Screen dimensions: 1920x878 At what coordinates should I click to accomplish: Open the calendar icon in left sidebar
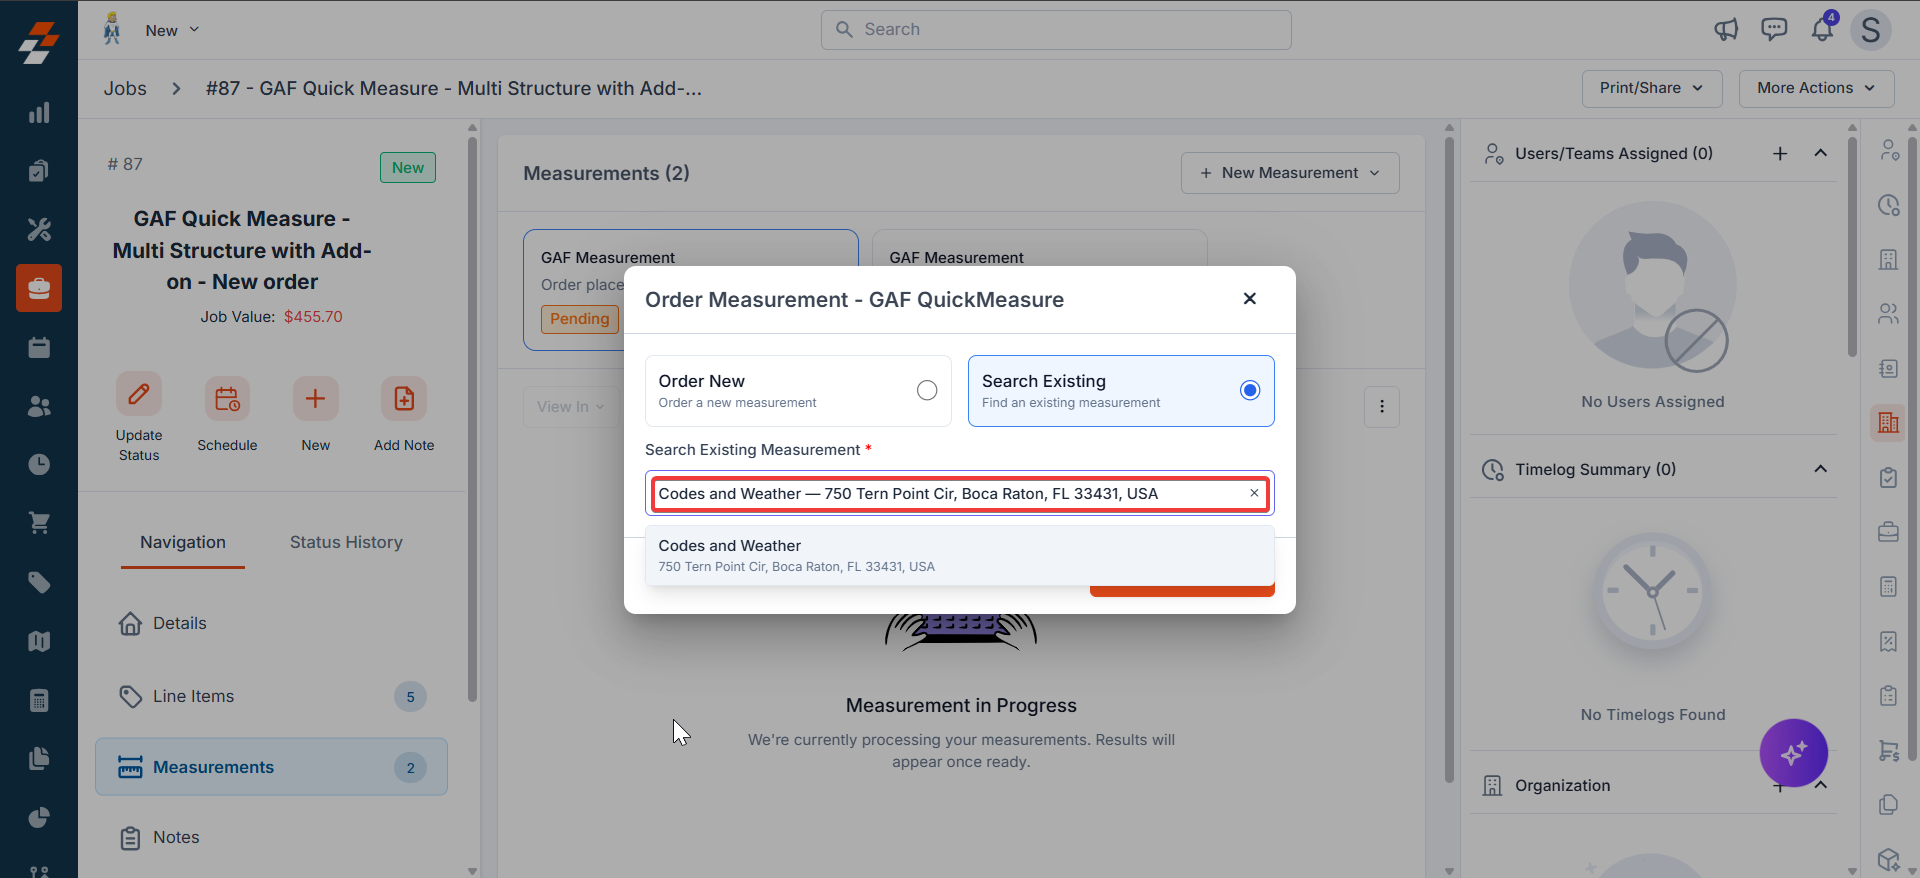point(39,347)
